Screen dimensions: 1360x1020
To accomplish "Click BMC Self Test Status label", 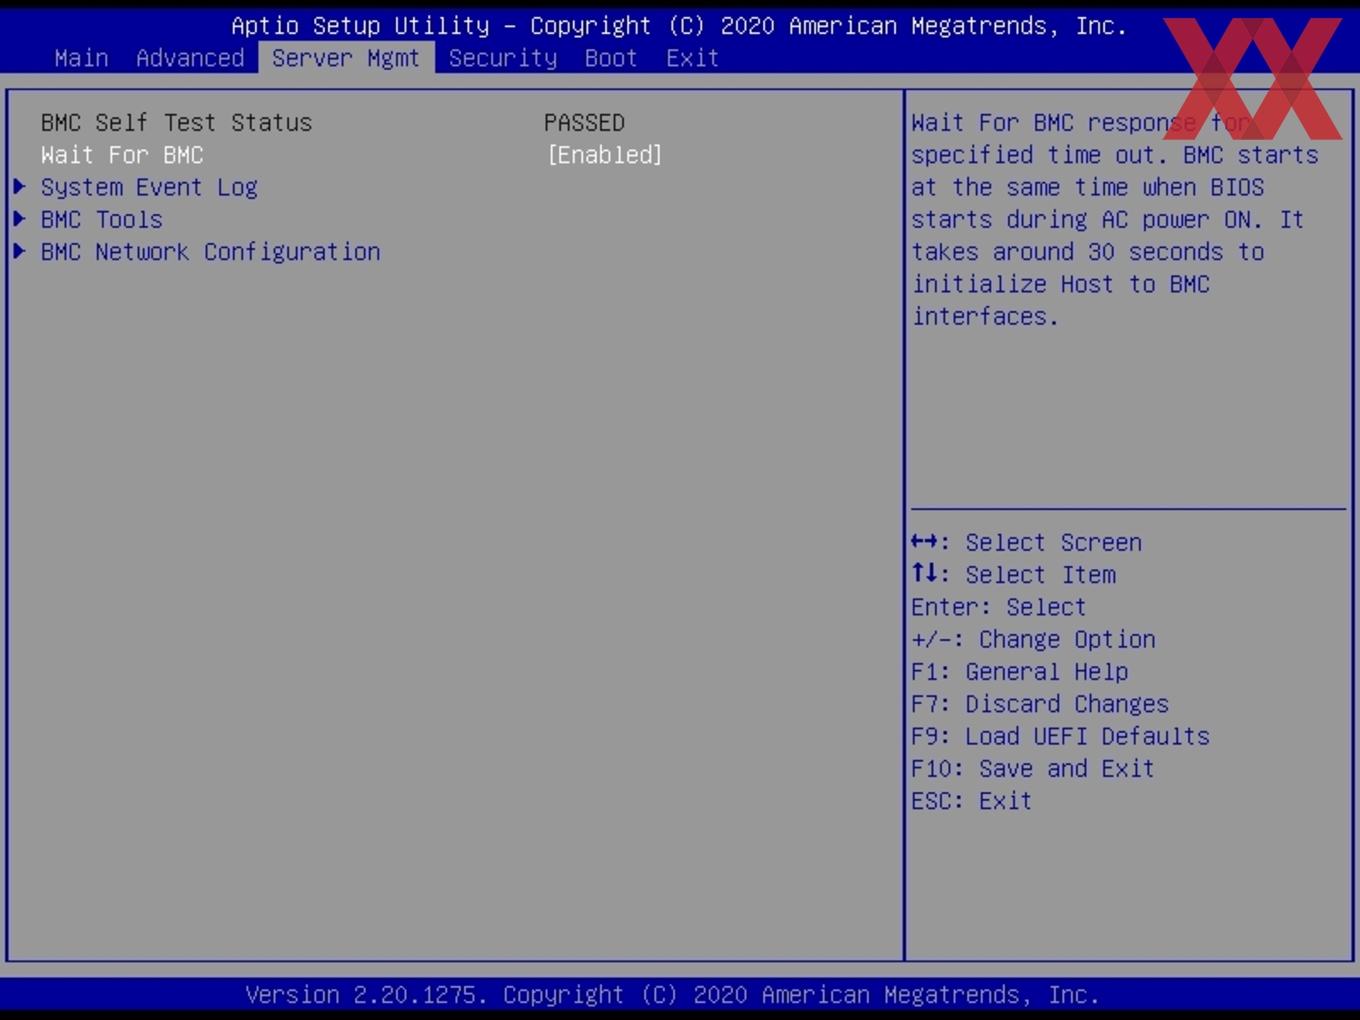I will pos(176,123).
